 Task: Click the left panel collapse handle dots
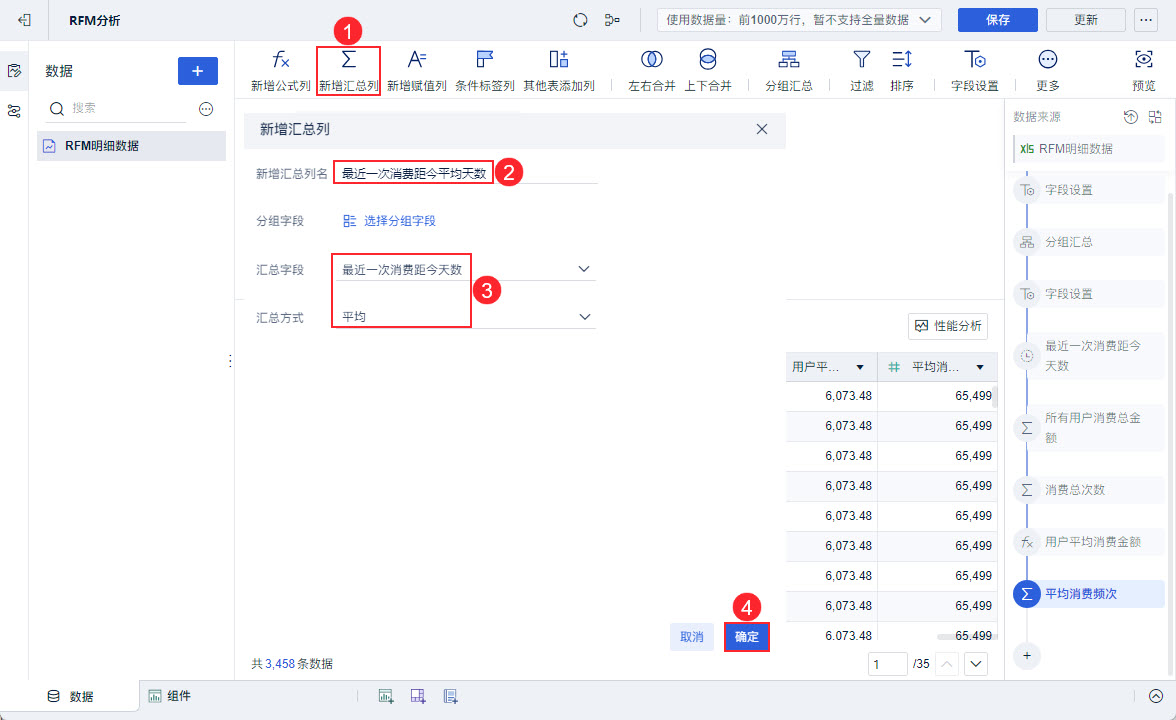pos(230,362)
